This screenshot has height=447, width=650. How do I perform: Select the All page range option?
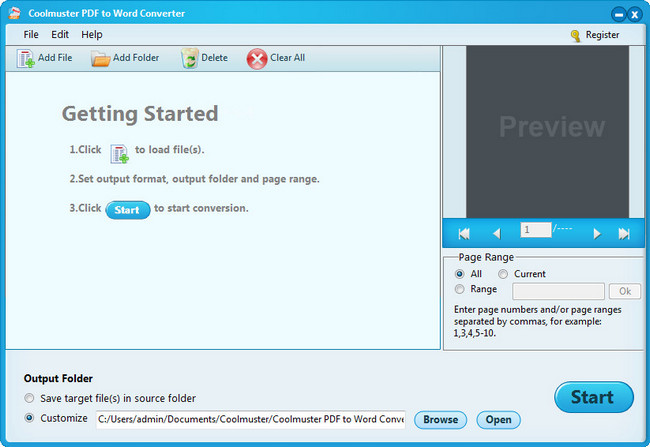point(460,274)
